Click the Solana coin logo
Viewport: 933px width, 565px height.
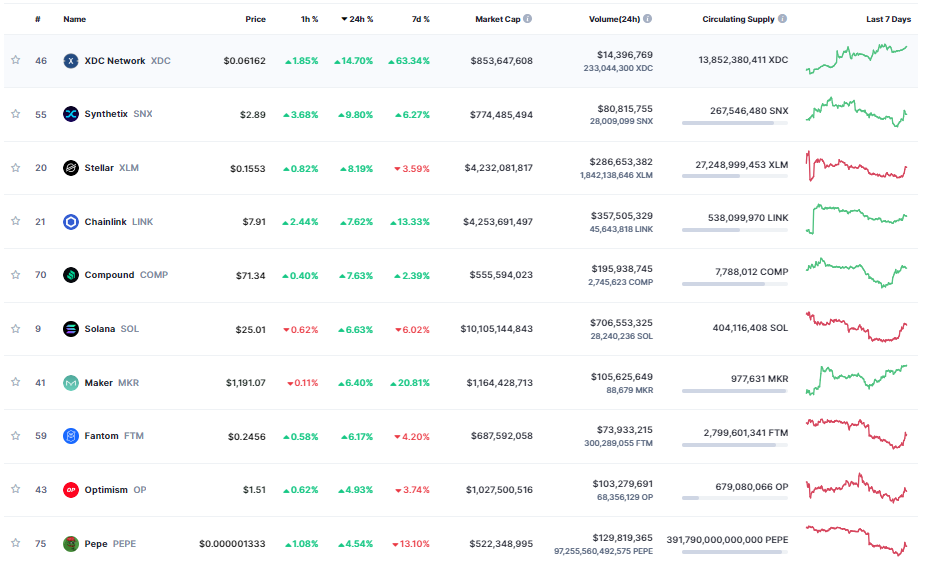tap(71, 329)
